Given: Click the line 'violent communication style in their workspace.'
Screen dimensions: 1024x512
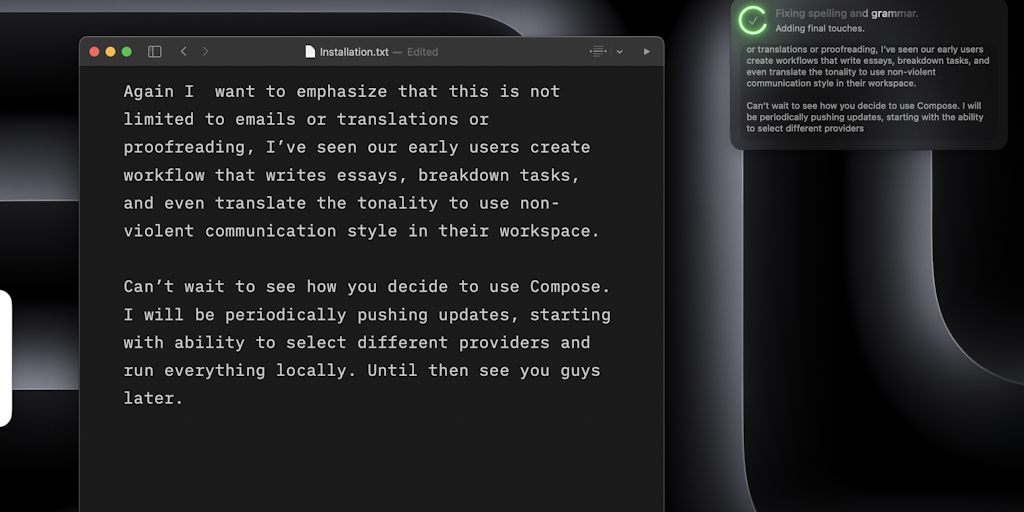Looking at the screenshot, I should [x=362, y=232].
